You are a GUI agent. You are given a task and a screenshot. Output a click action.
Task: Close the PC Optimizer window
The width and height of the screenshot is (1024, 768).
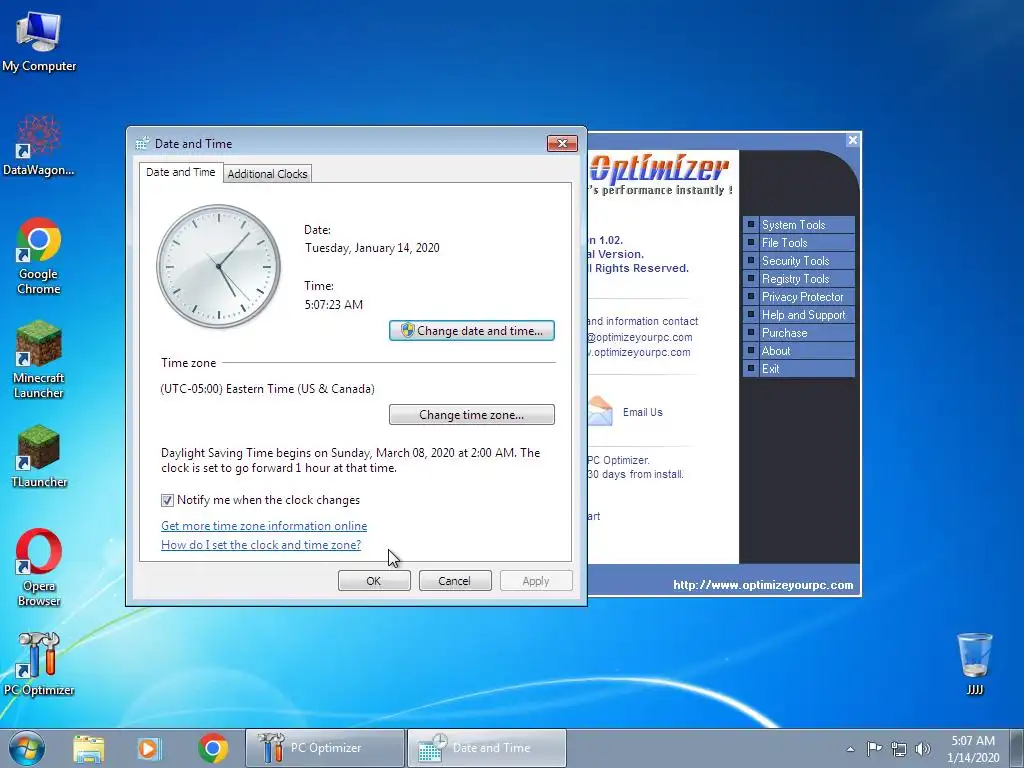click(852, 140)
